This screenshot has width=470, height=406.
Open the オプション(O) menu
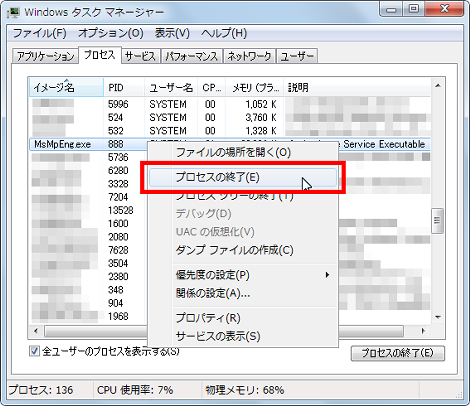(111, 33)
